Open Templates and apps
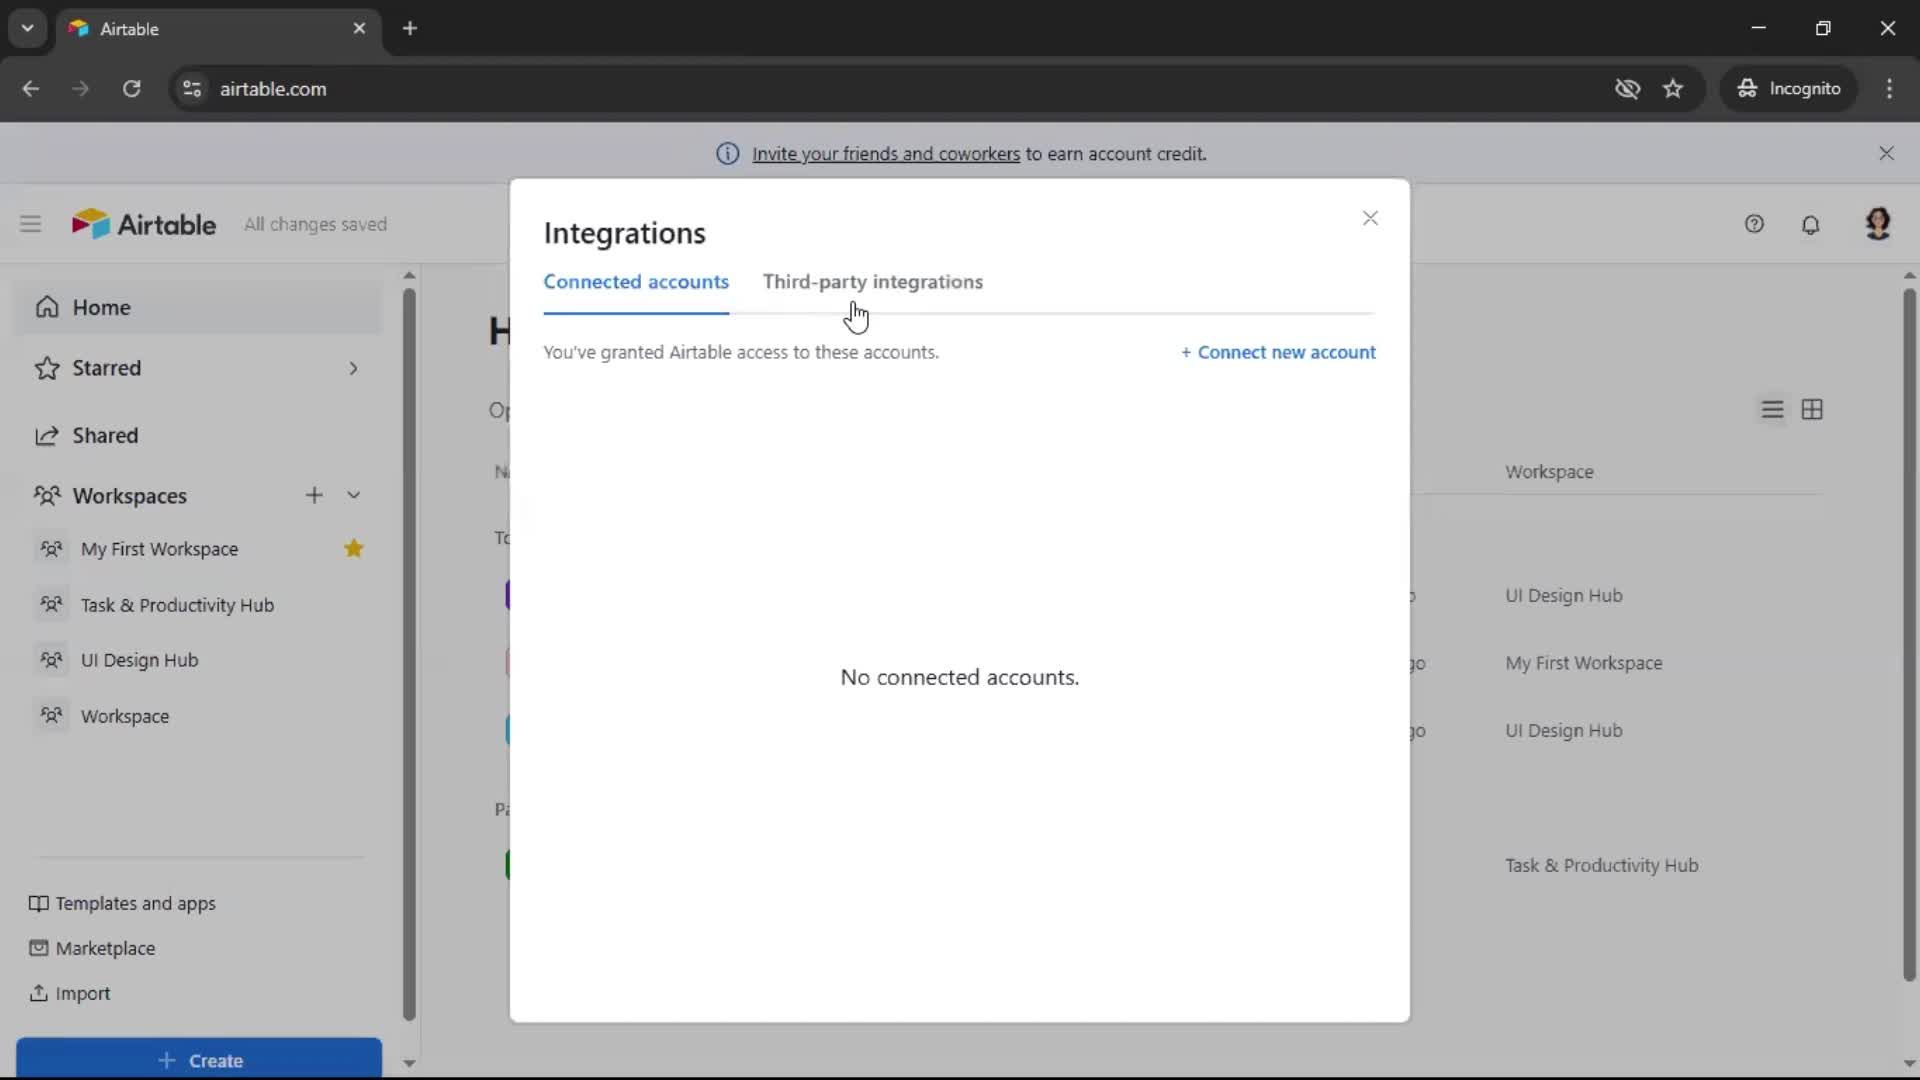Viewport: 1920px width, 1080px height. (x=123, y=903)
